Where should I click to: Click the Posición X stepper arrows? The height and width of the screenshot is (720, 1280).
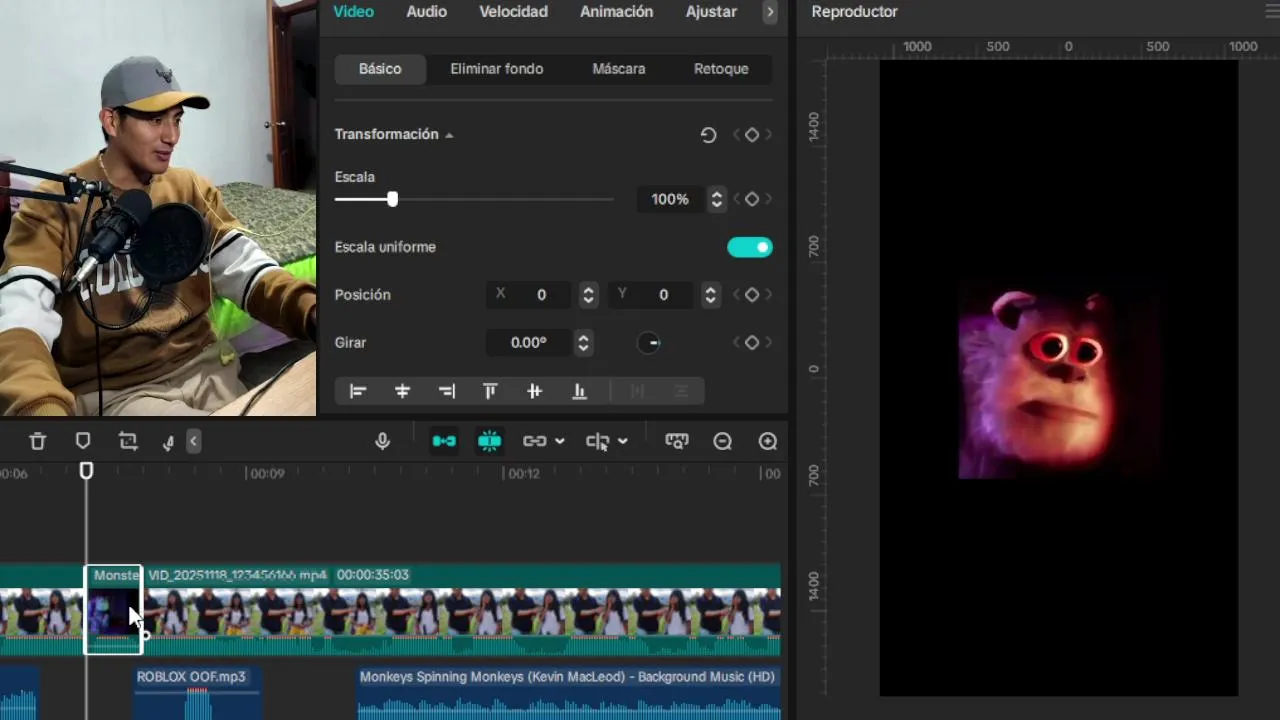click(x=588, y=294)
